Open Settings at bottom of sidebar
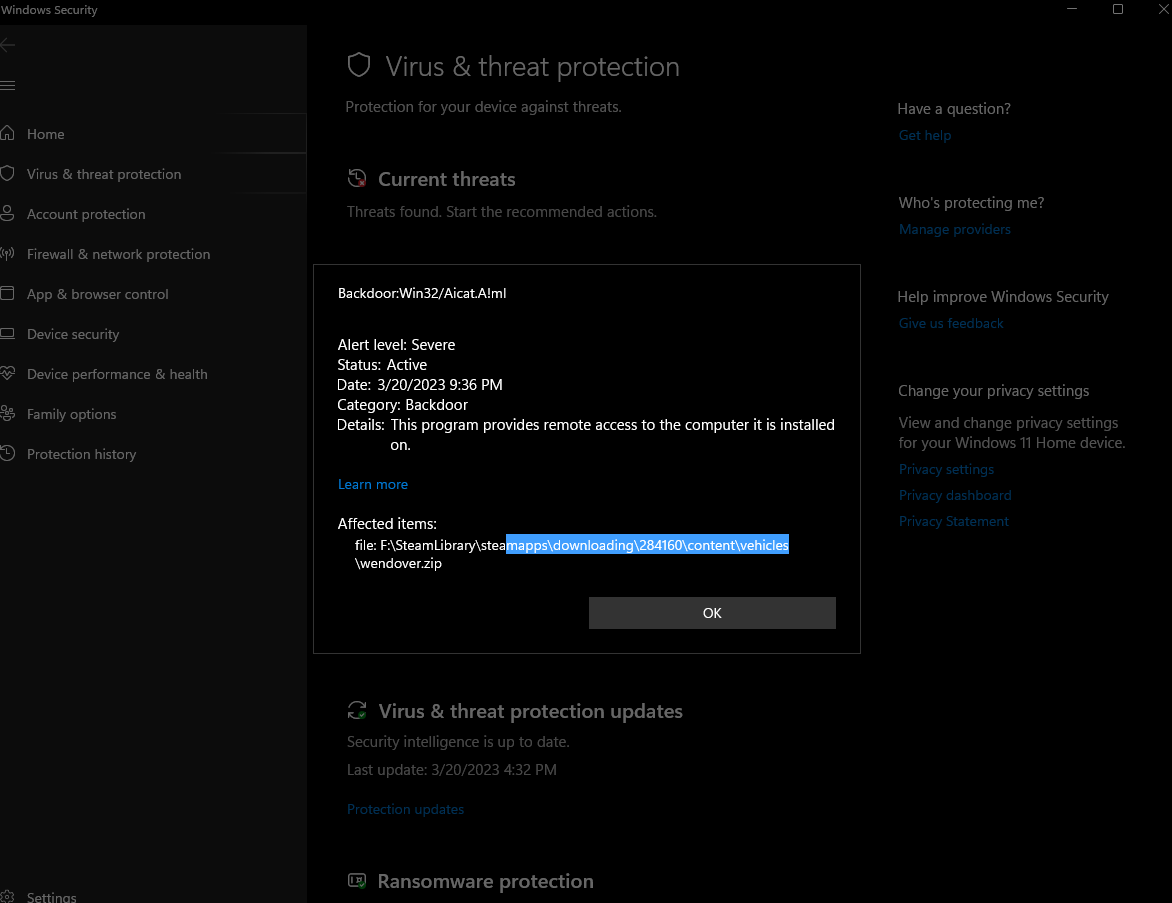 51,897
